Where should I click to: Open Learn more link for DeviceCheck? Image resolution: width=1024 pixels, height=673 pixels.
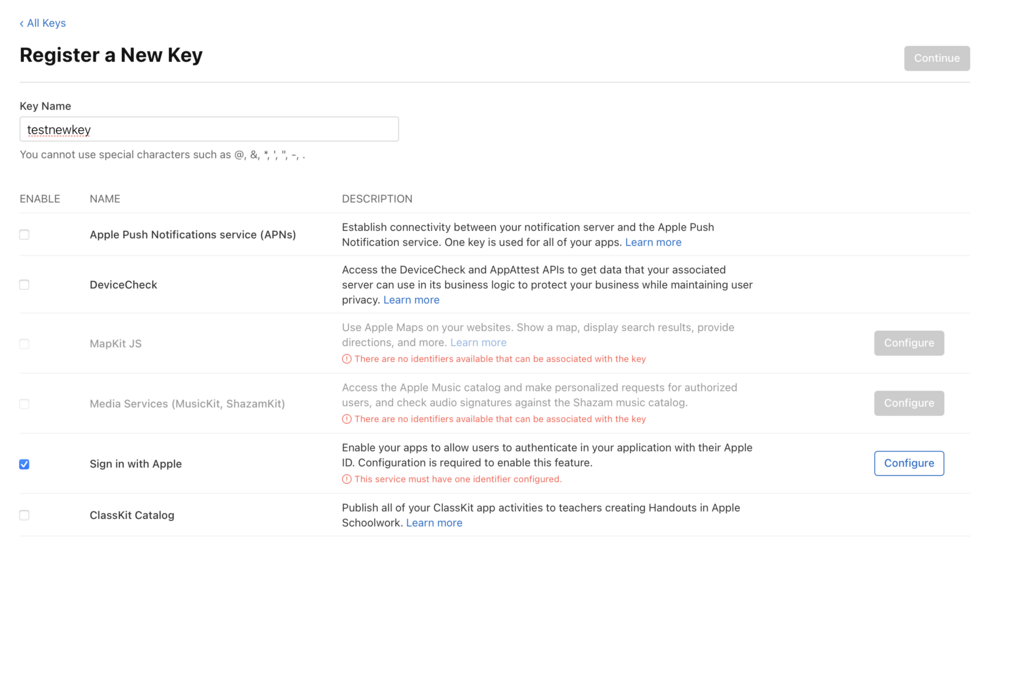(411, 300)
